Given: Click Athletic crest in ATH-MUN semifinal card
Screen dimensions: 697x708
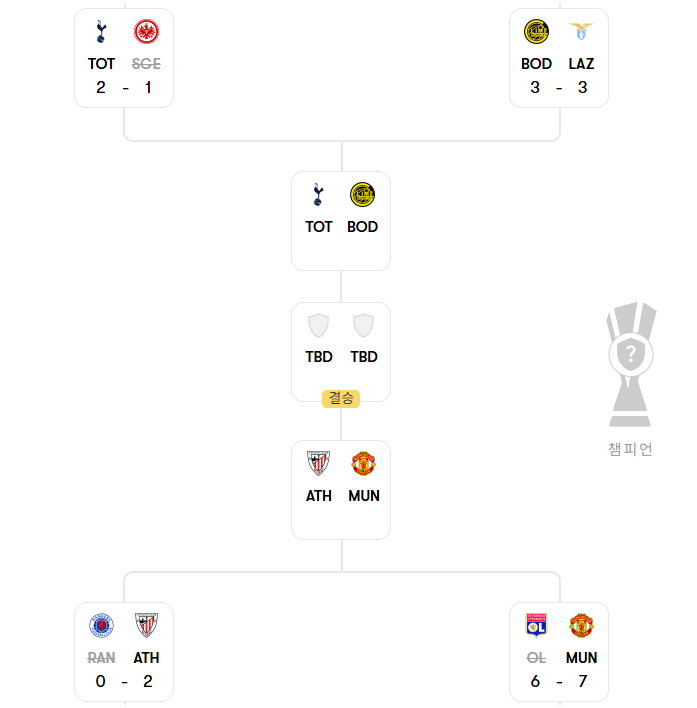Looking at the screenshot, I should [318, 463].
